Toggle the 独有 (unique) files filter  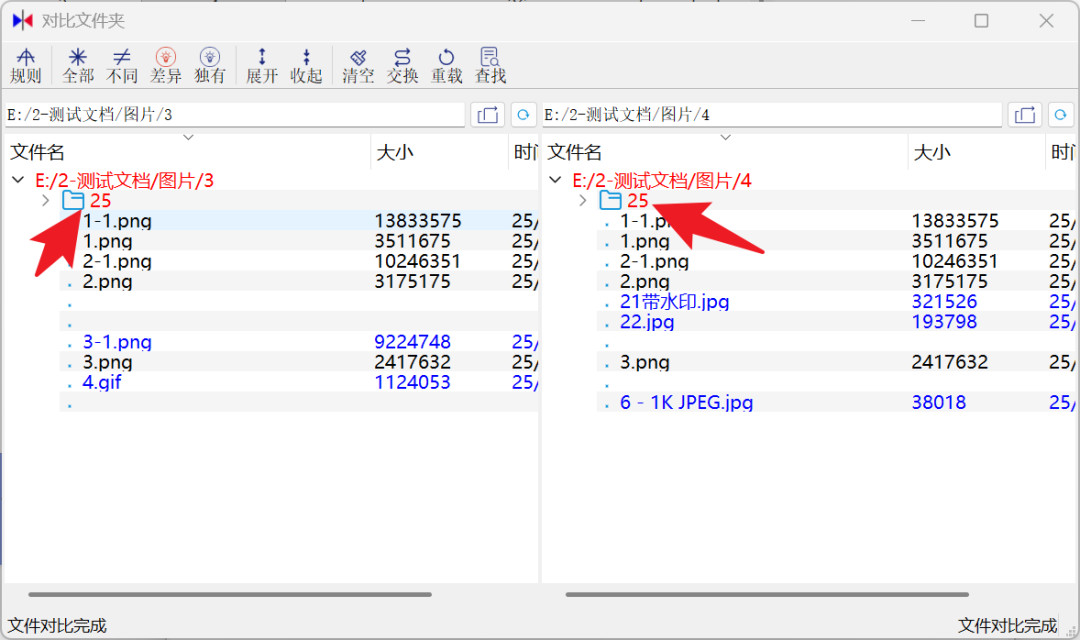tap(210, 66)
